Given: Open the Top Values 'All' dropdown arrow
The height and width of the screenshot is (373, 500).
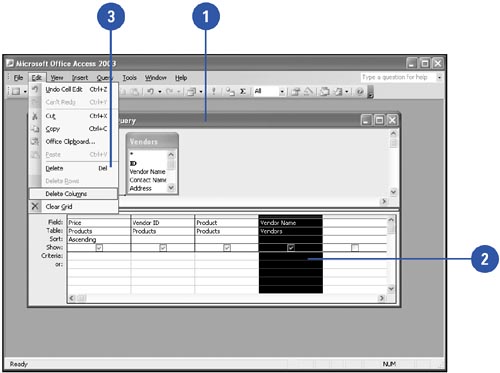Looking at the screenshot, I should click(x=282, y=91).
